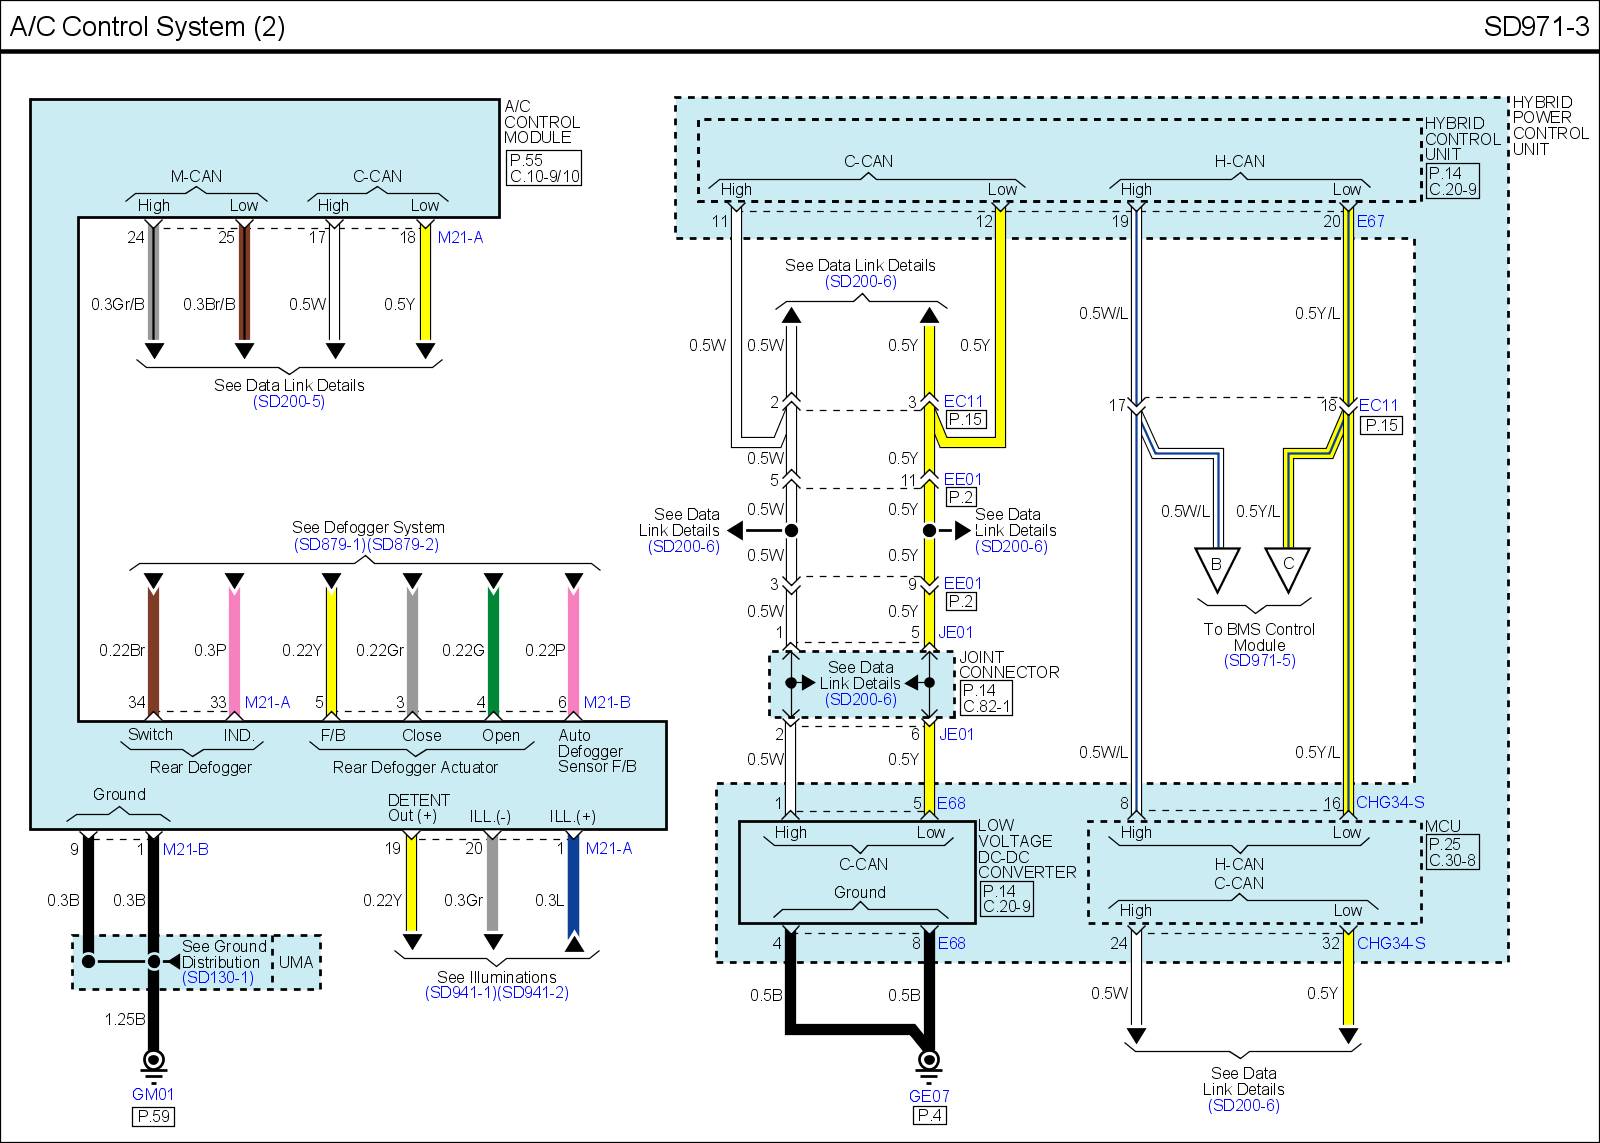Click the ground symbol above GE07
This screenshot has width=1600, height=1143.
click(x=929, y=1062)
